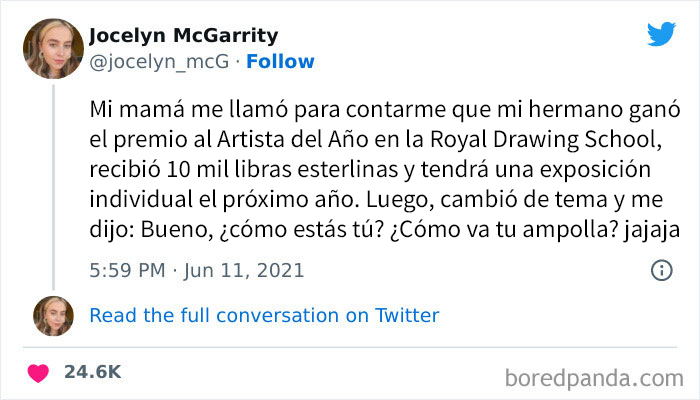The height and width of the screenshot is (400, 700).
Task: Click the Jun 11, 2021 date
Action: point(246,270)
